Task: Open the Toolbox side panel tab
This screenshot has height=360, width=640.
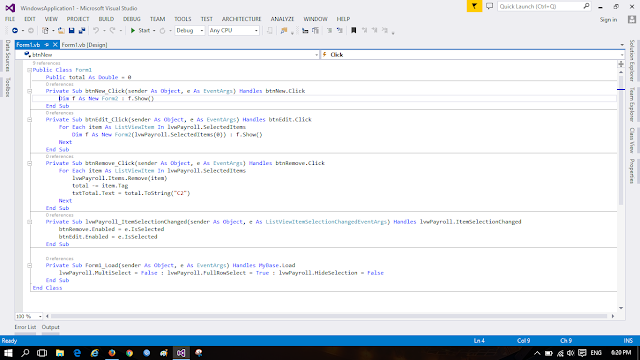Action: [8, 87]
